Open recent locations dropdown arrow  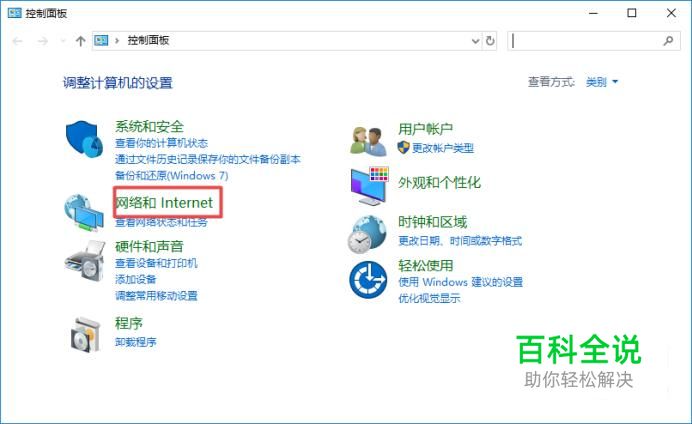click(x=63, y=41)
